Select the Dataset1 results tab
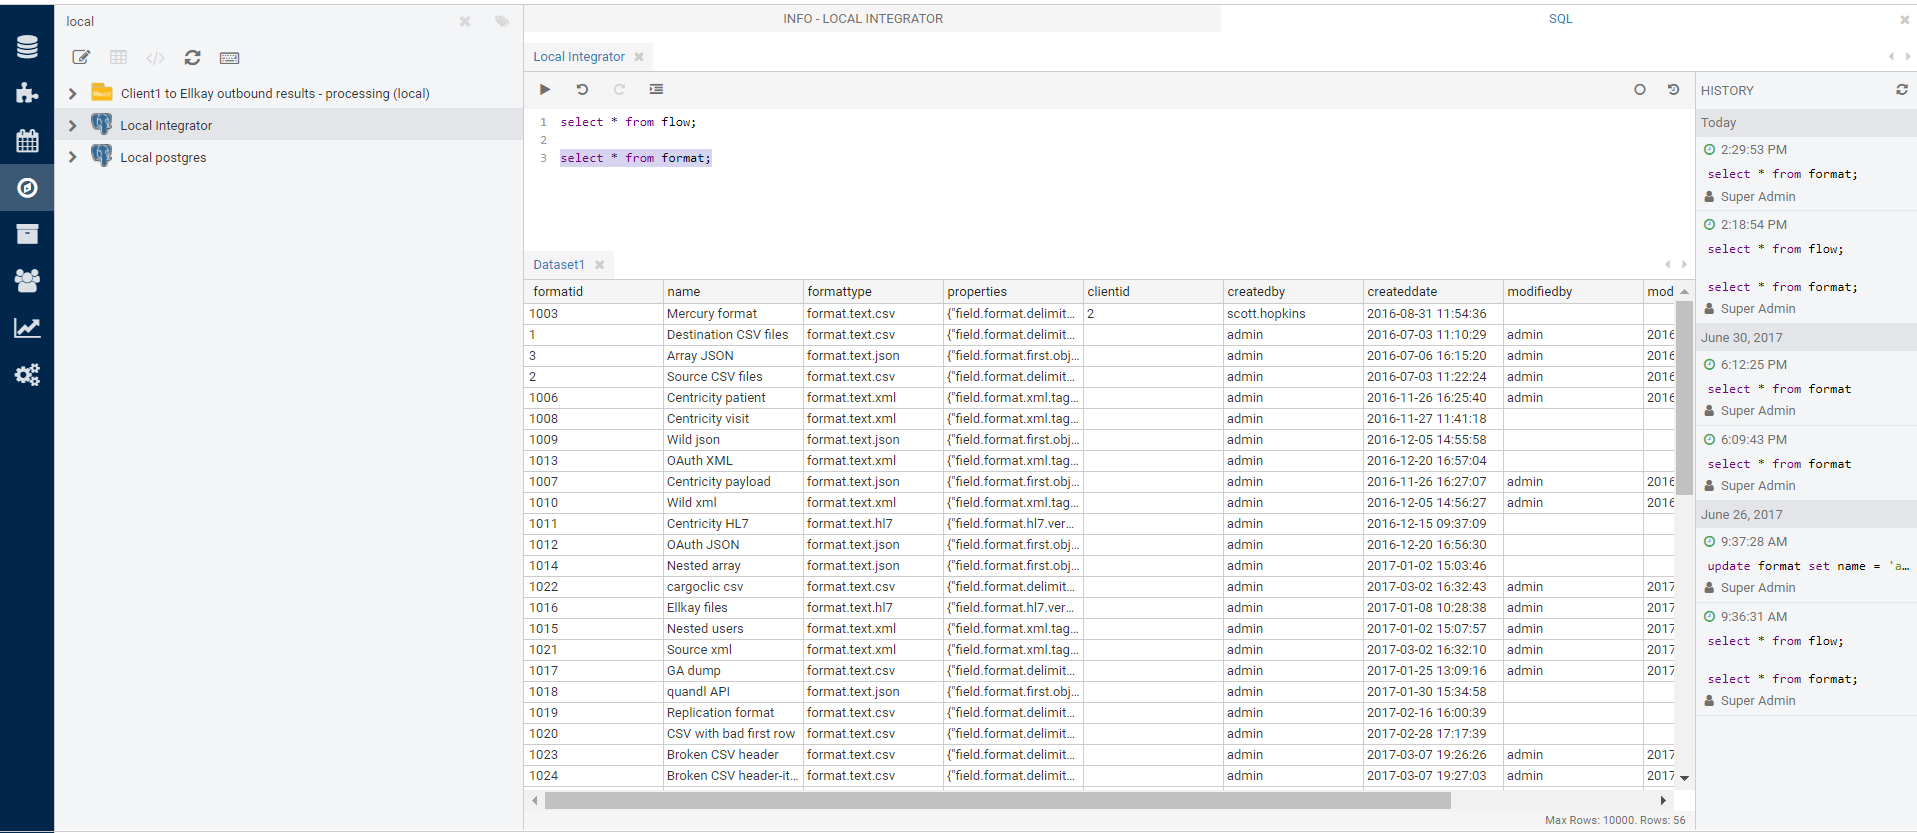1917x833 pixels. click(558, 265)
